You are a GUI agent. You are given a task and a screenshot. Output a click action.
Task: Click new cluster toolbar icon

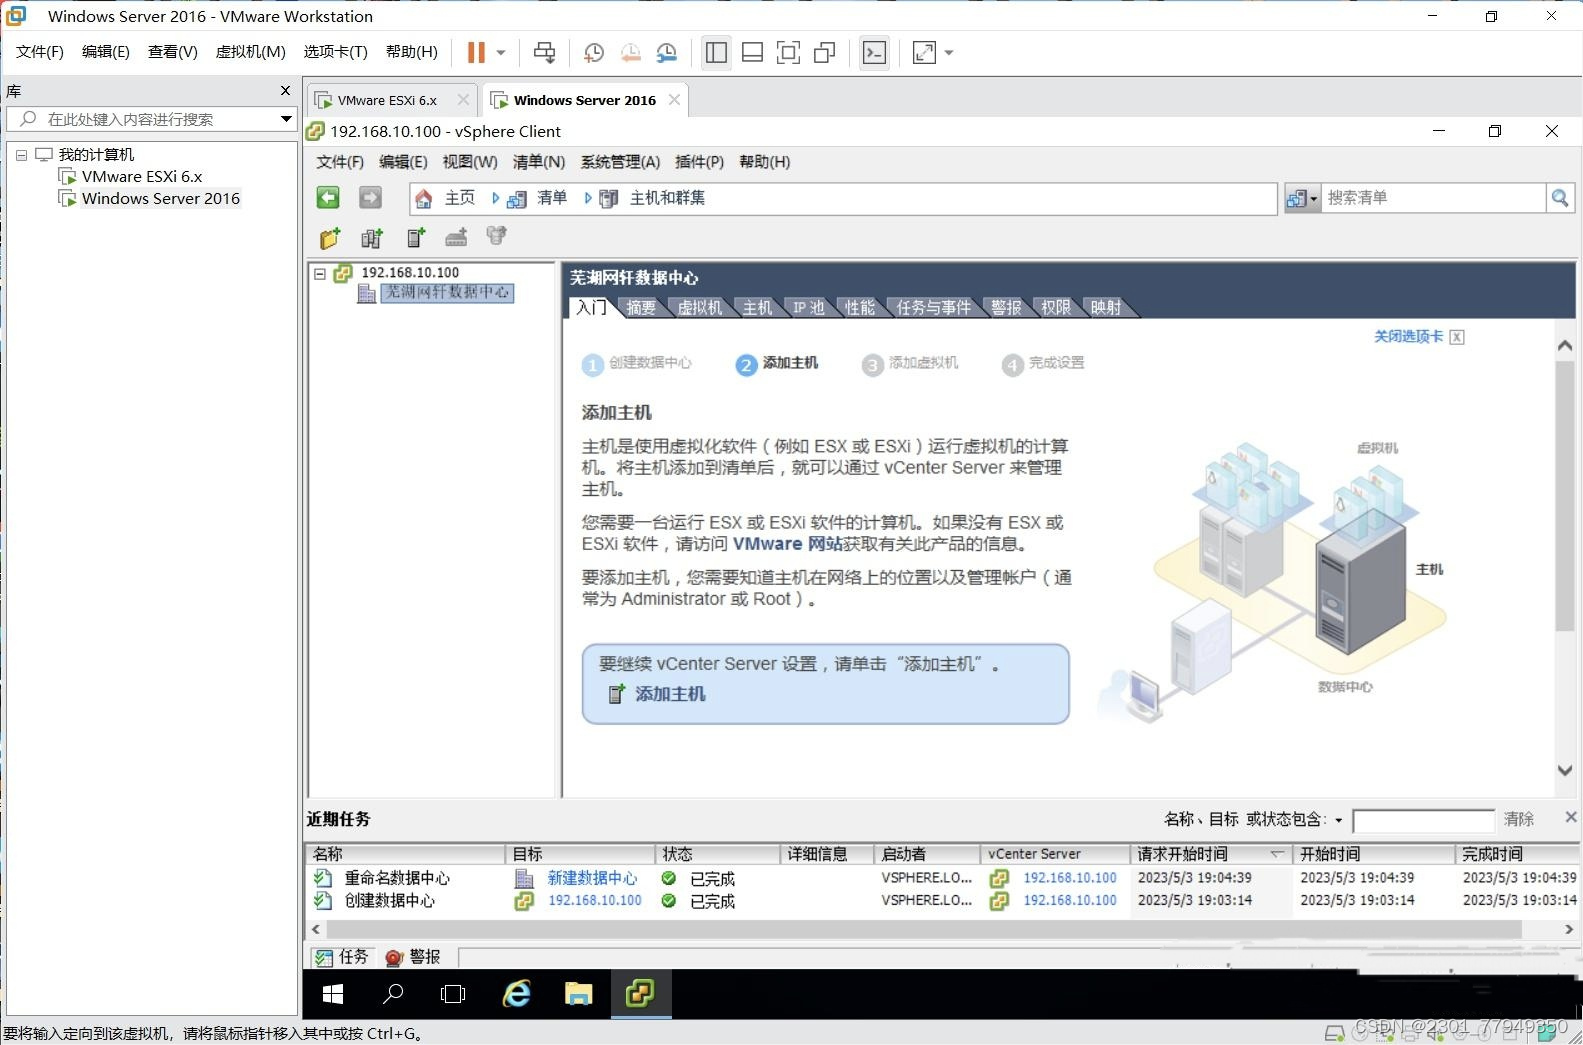point(456,237)
